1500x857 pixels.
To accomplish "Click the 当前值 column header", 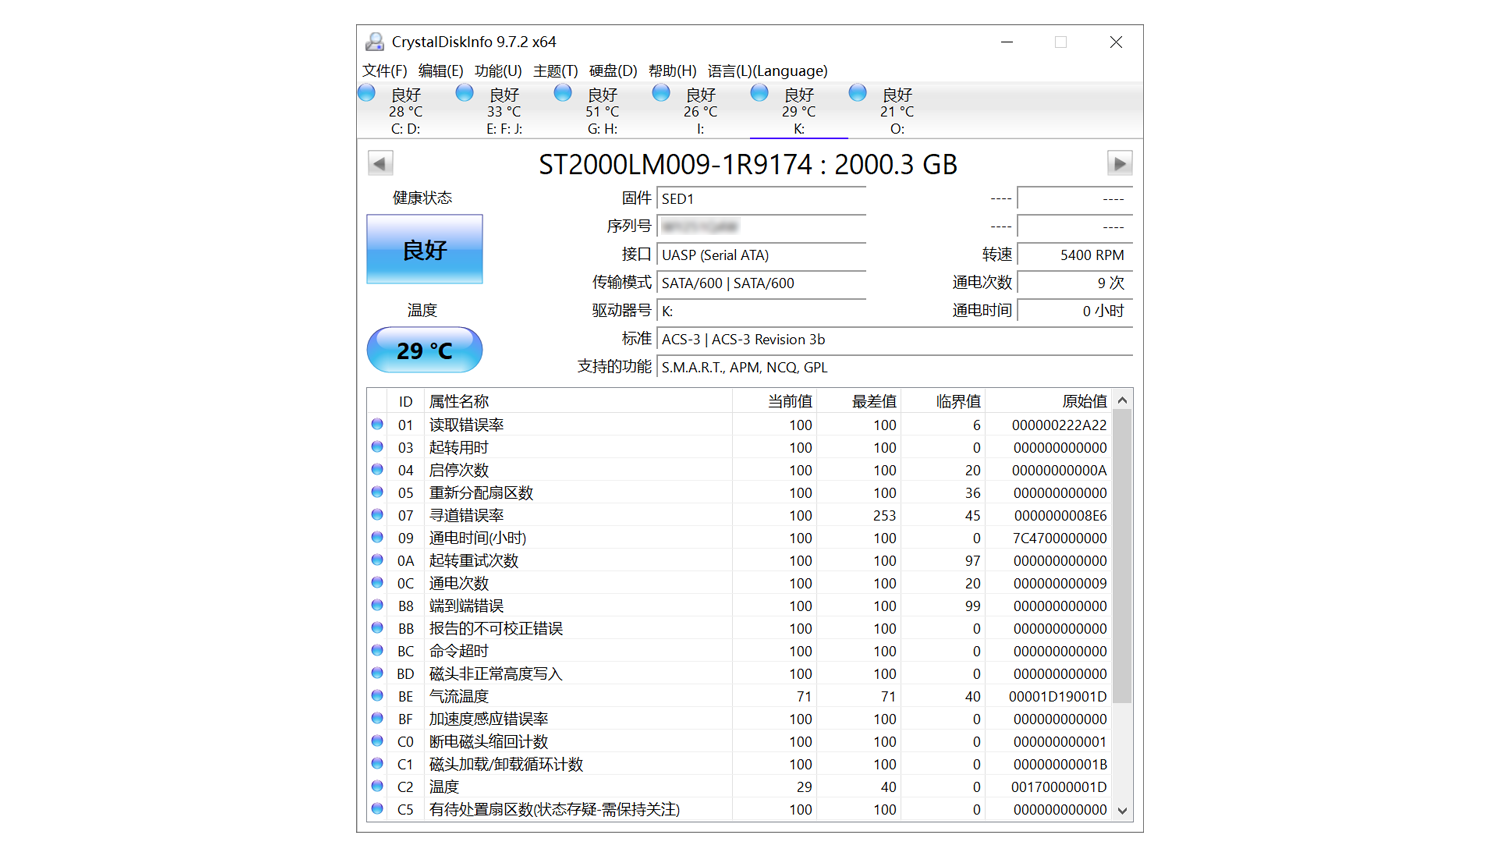I will (774, 401).
